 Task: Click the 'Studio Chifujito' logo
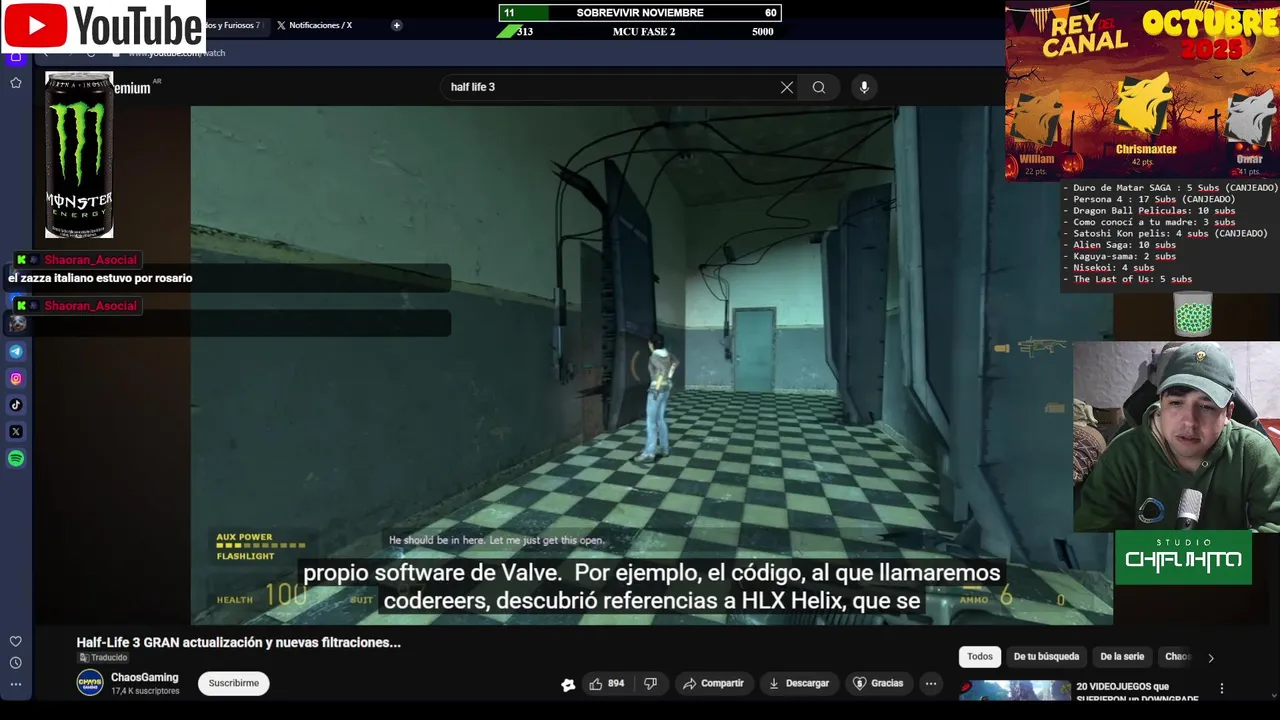click(1183, 557)
